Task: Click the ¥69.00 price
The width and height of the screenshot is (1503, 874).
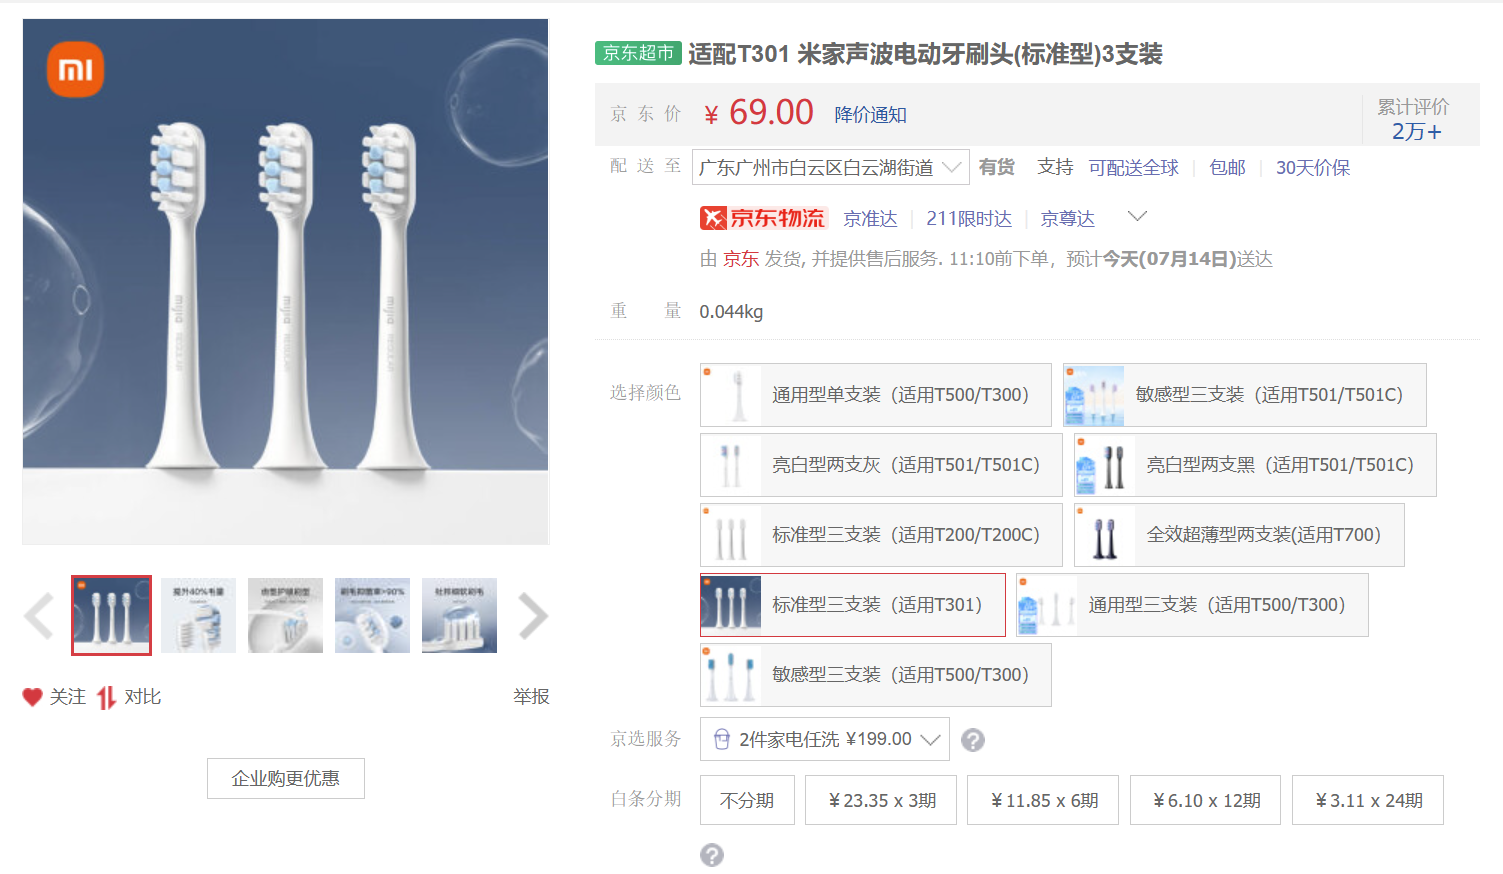Action: (x=759, y=112)
